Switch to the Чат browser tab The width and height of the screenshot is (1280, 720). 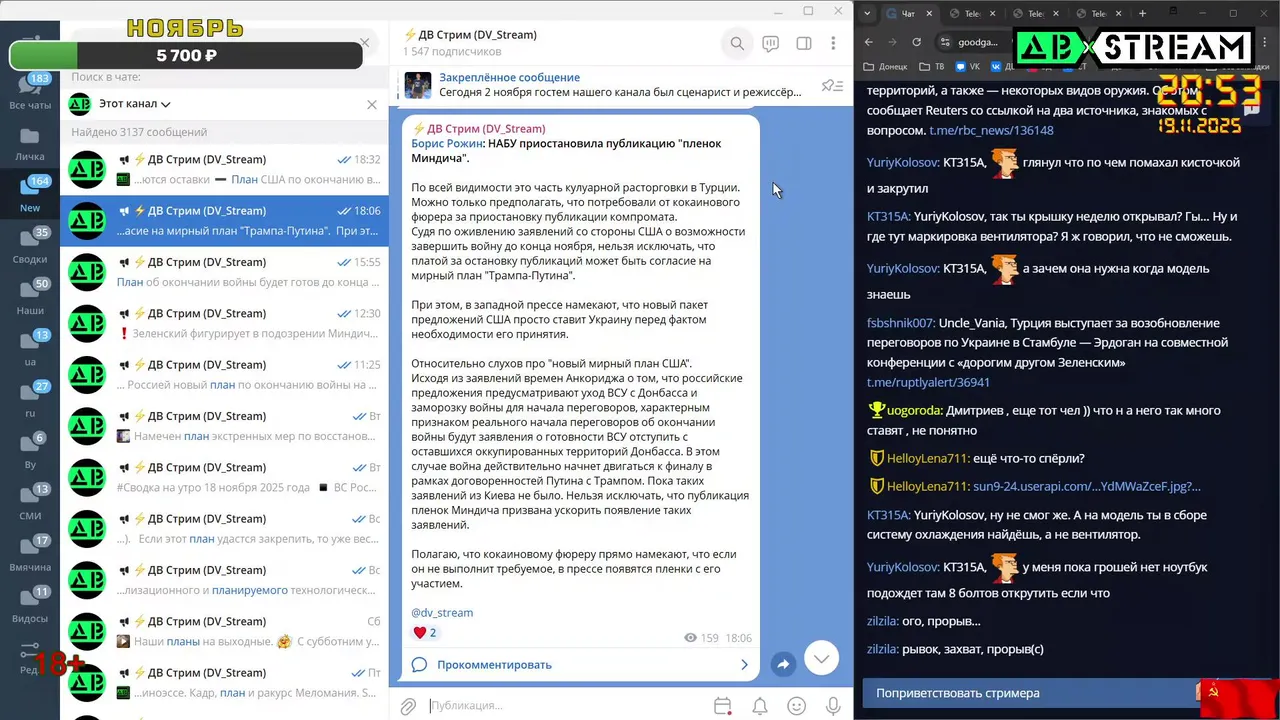click(908, 13)
